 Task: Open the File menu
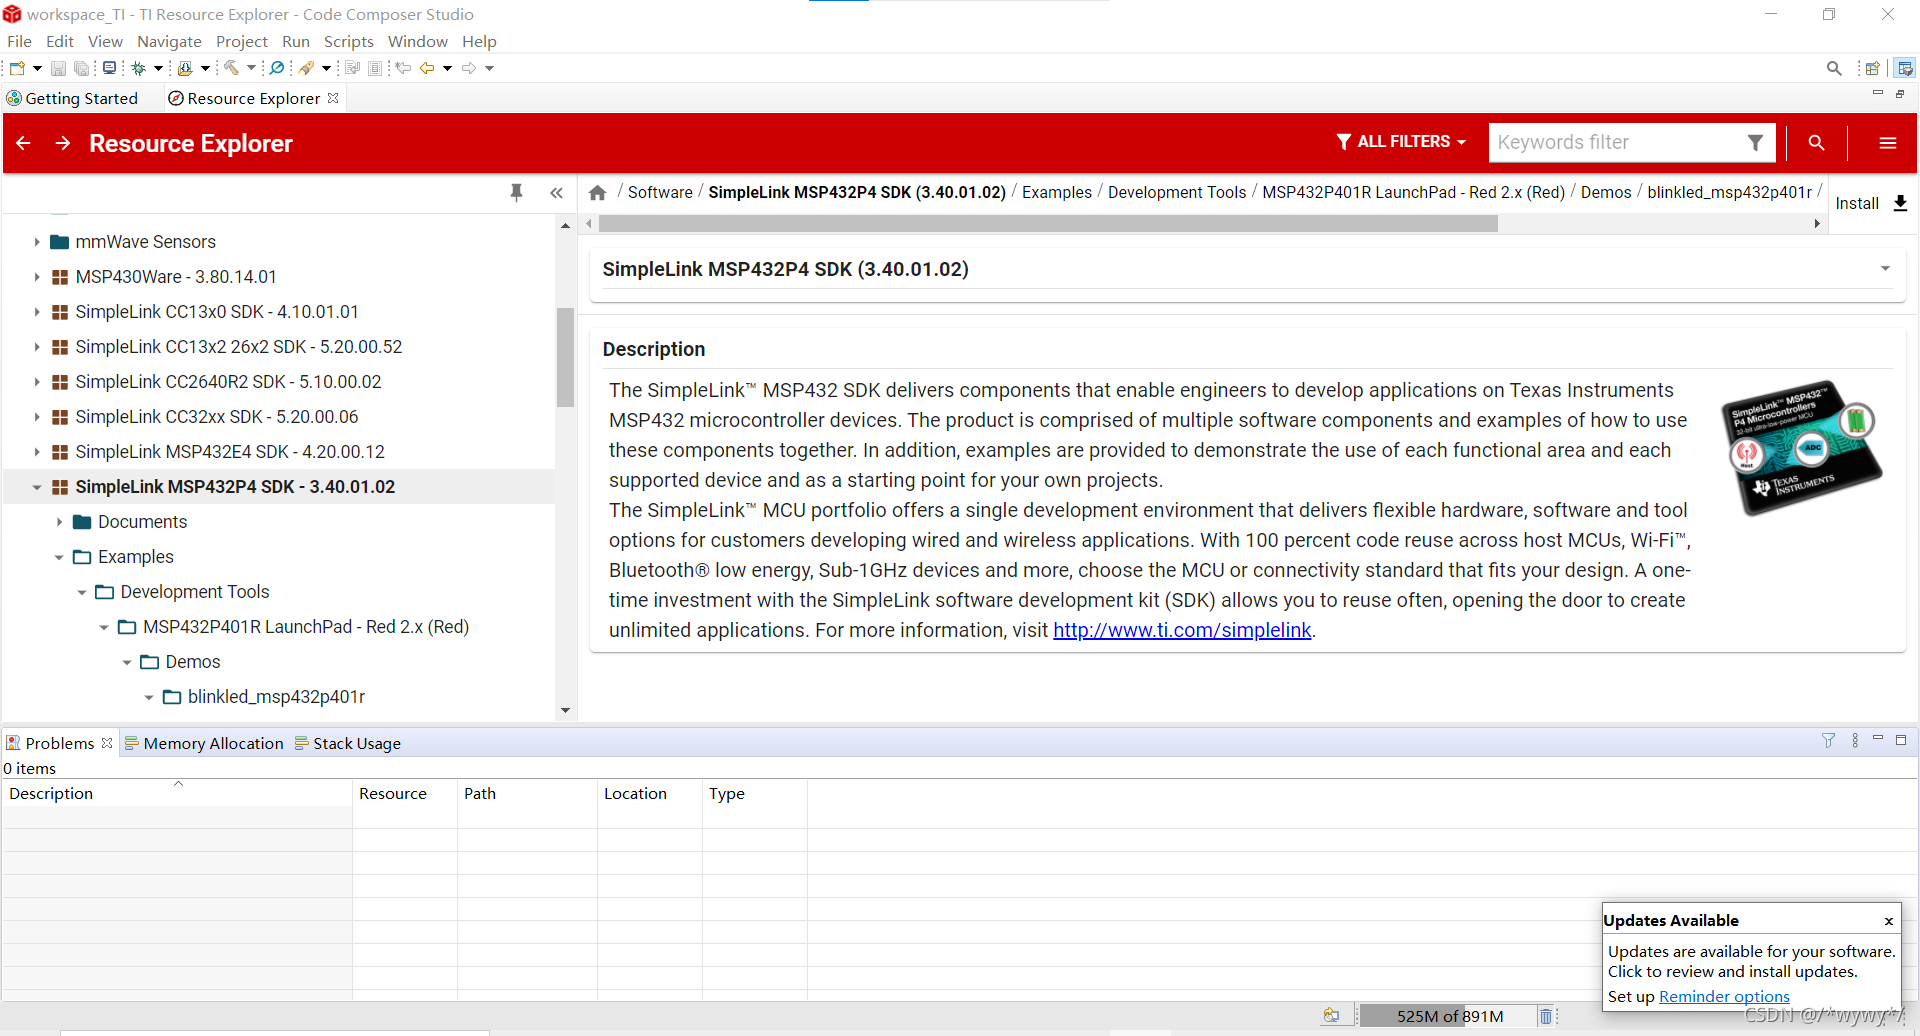pos(19,41)
